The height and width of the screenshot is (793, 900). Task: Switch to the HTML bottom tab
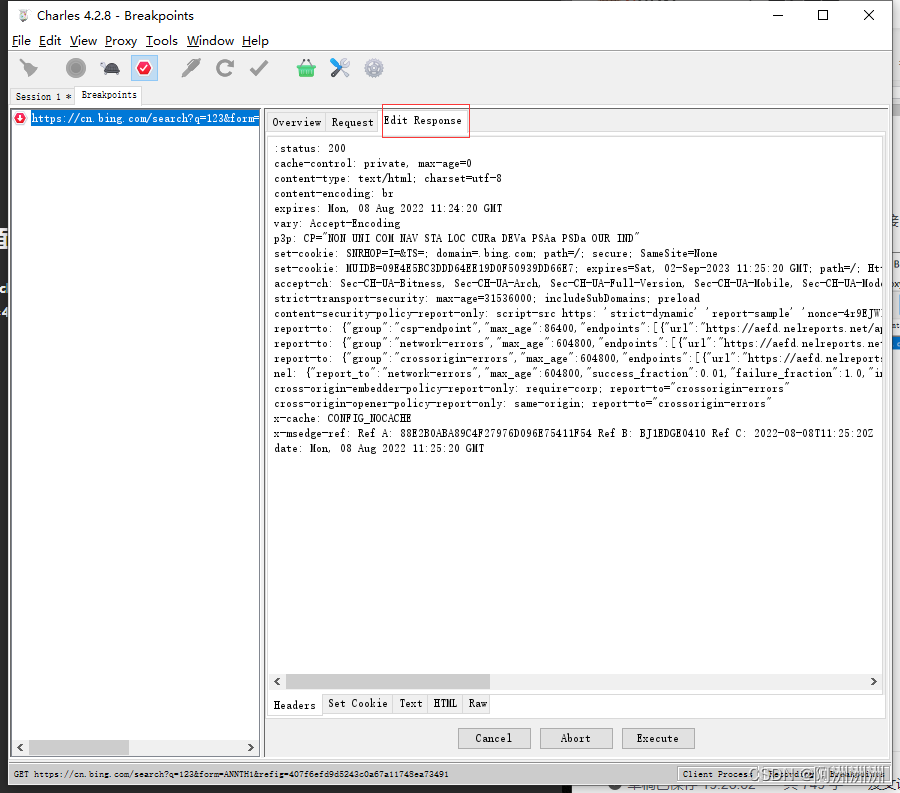tap(445, 703)
